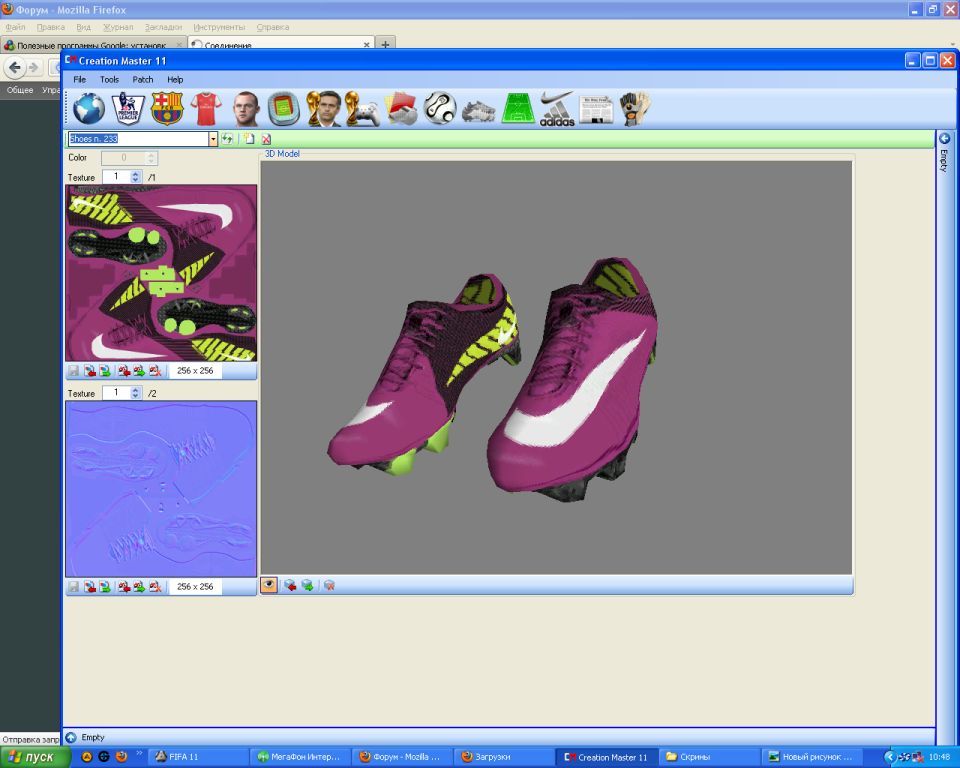Image resolution: width=960 pixels, height=768 pixels.
Task: Open Firefox's Журнал menu
Action: (118, 27)
